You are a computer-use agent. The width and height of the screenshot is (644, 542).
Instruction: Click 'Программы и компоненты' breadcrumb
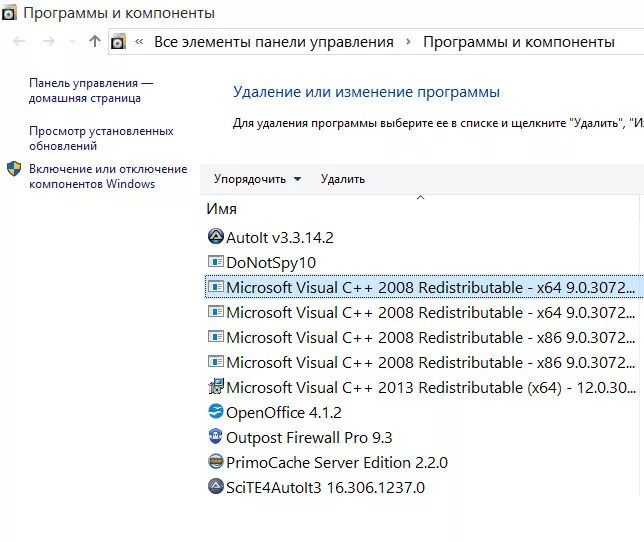click(x=519, y=42)
